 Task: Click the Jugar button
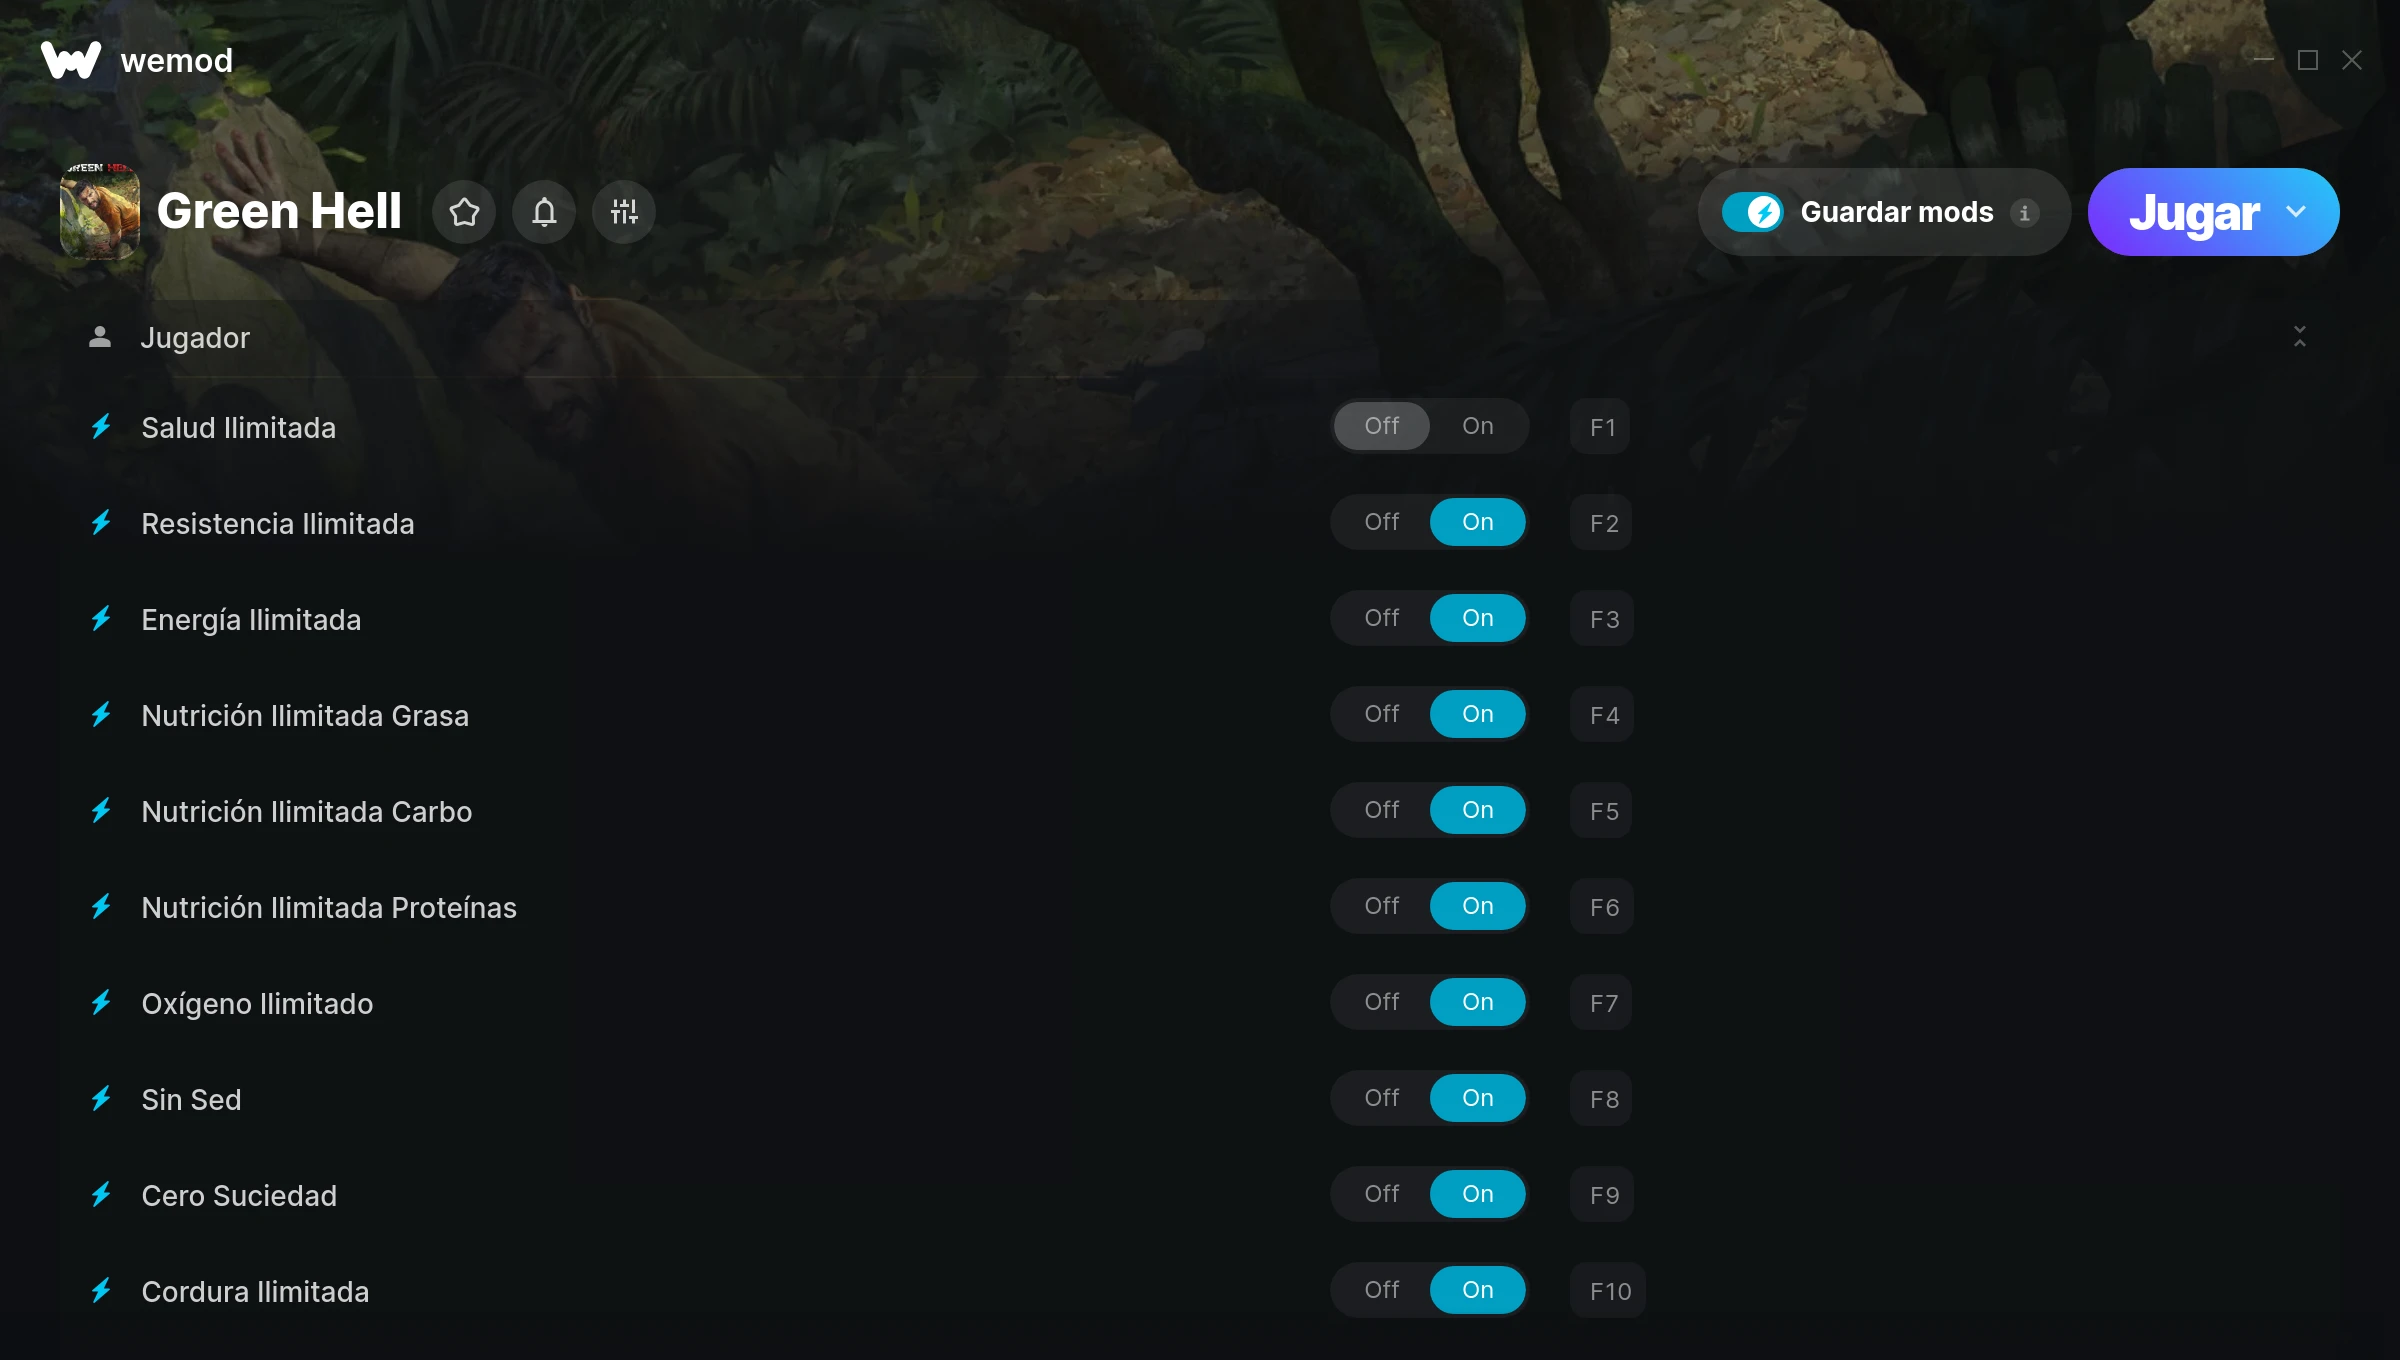pyautogui.click(x=2194, y=212)
